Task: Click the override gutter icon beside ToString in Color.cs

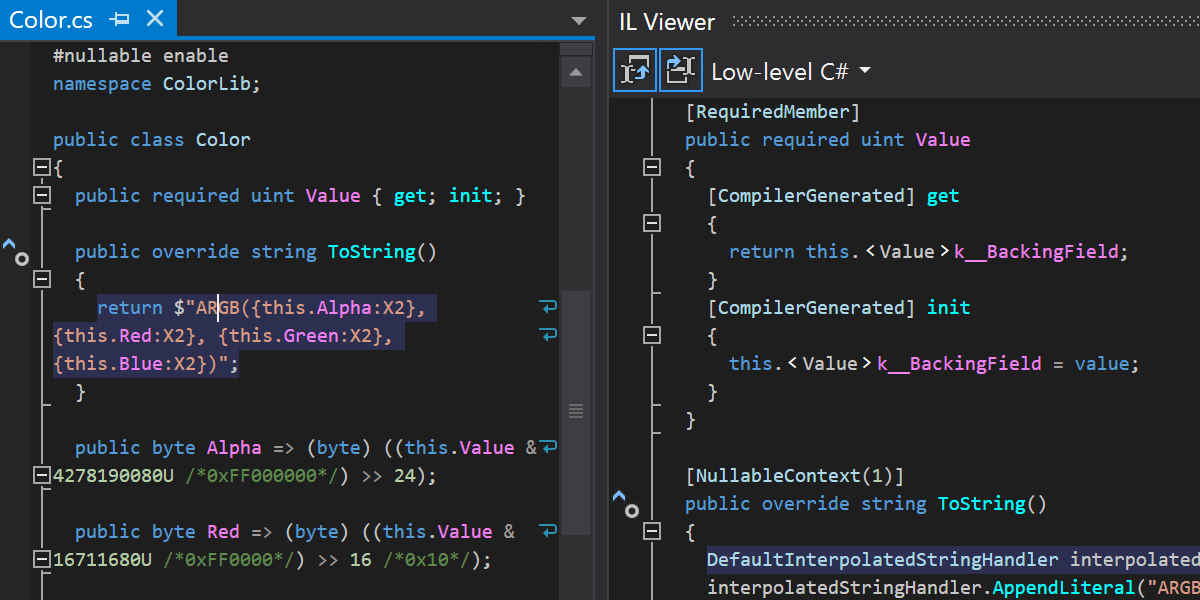Action: (x=15, y=251)
